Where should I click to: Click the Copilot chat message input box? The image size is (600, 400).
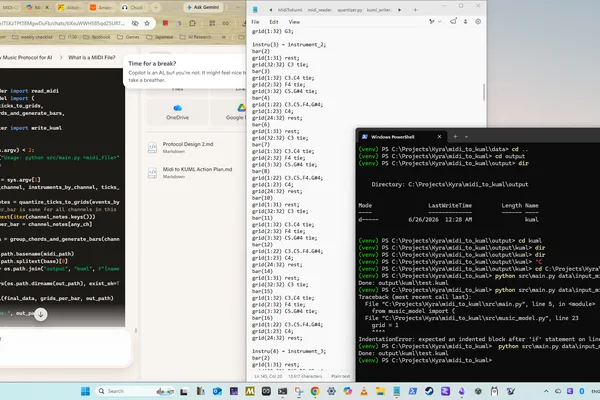coord(65,347)
